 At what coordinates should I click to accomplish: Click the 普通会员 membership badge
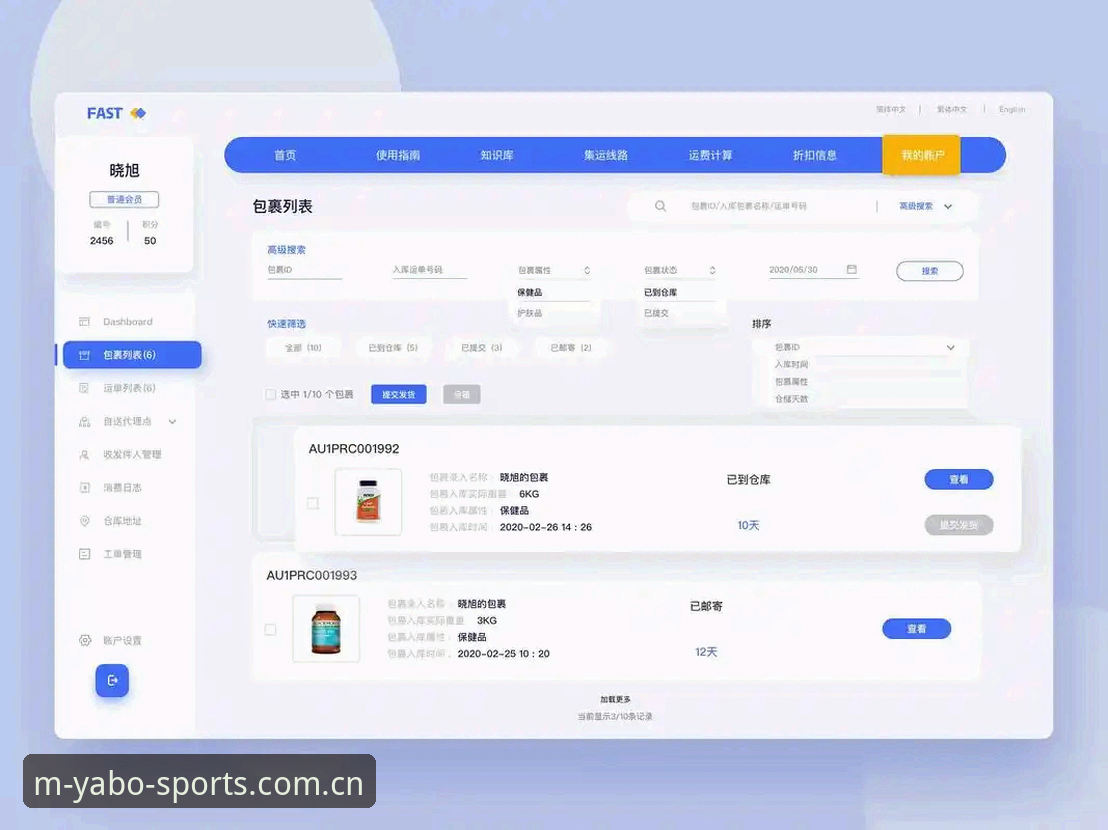coord(124,200)
